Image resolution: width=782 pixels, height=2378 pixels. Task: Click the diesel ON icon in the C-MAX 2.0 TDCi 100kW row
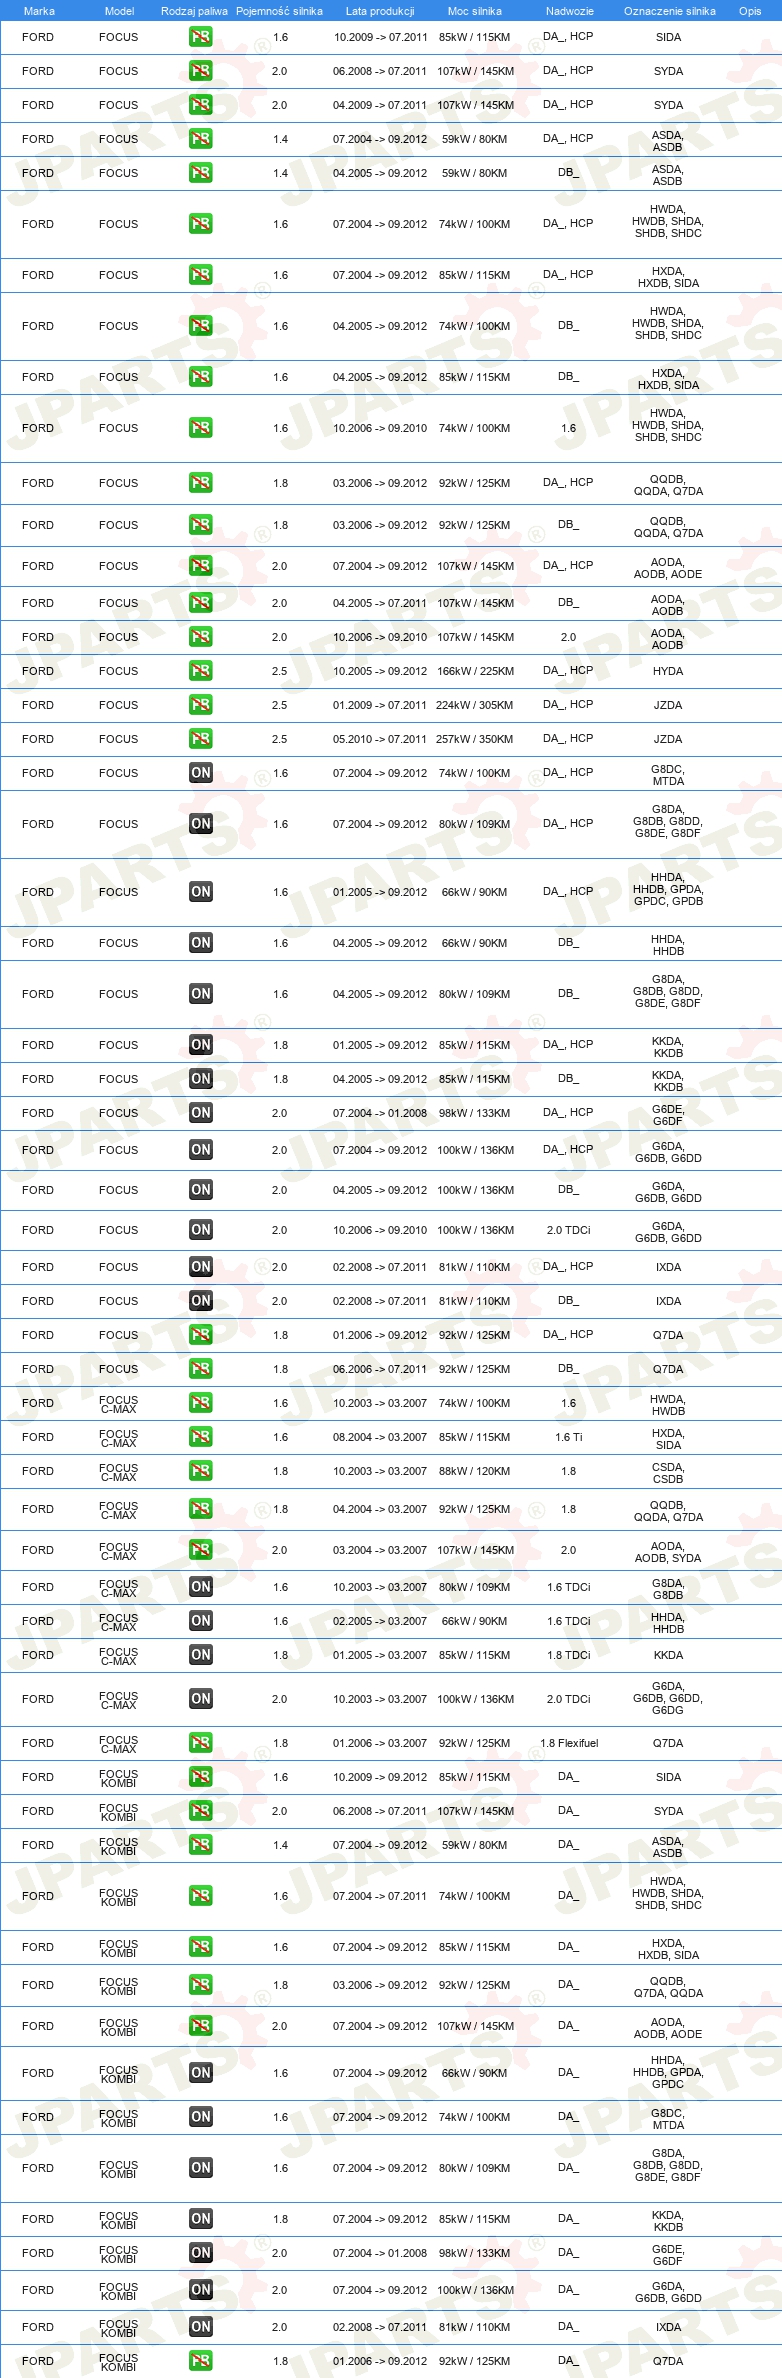coord(201,1699)
